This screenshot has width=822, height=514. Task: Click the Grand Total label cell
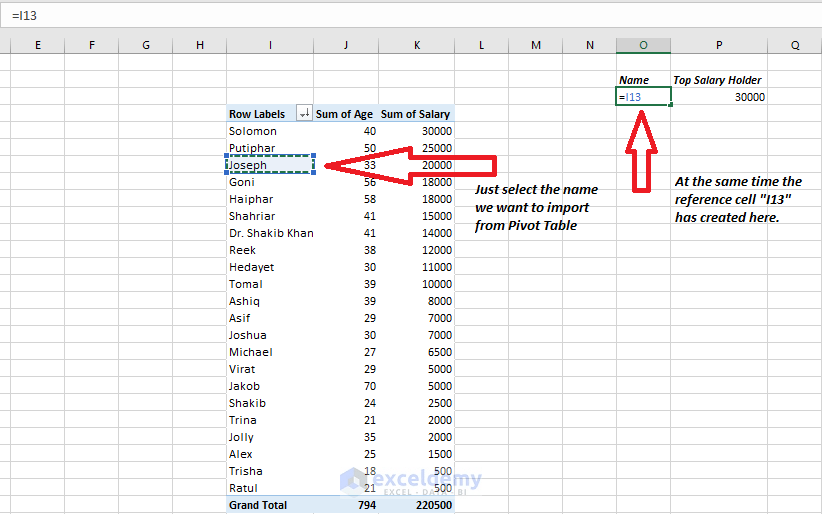[270, 505]
